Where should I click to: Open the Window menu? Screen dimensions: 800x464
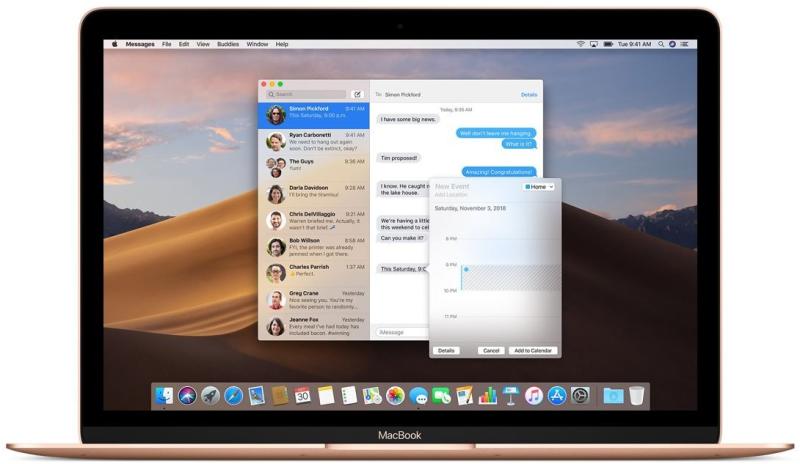pos(257,44)
